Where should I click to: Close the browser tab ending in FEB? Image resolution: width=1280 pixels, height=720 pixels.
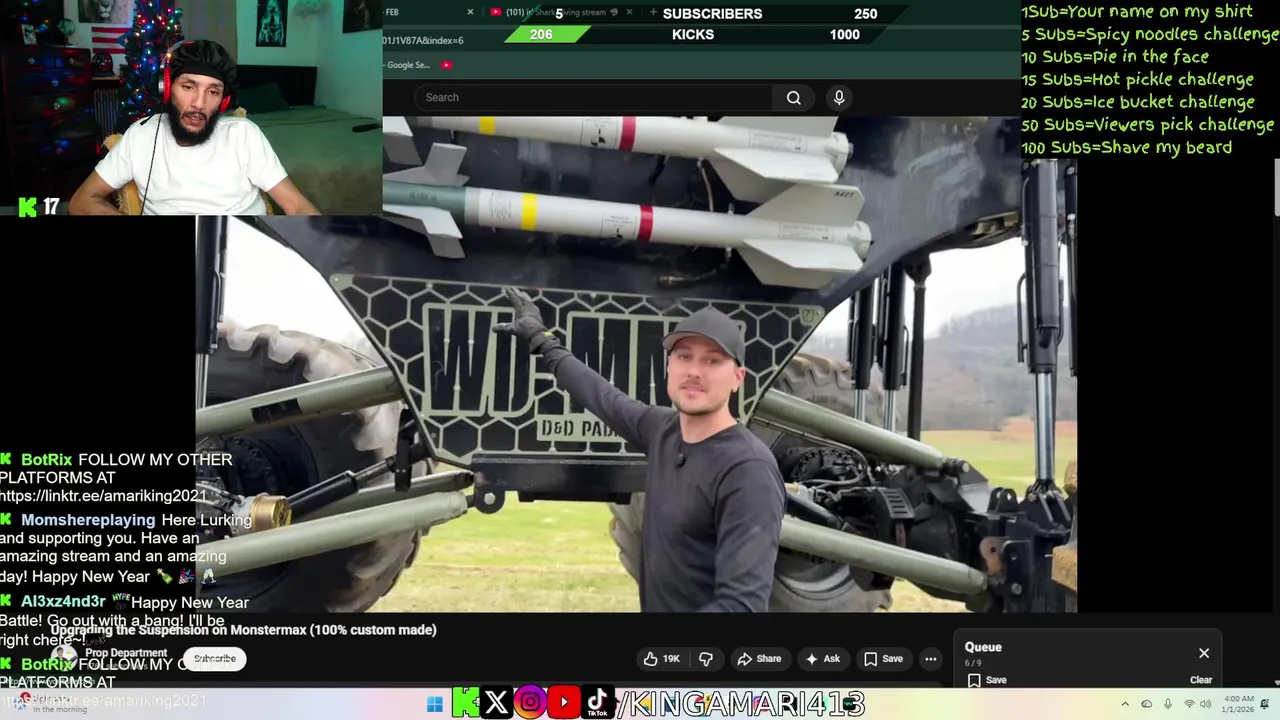pyautogui.click(x=470, y=12)
